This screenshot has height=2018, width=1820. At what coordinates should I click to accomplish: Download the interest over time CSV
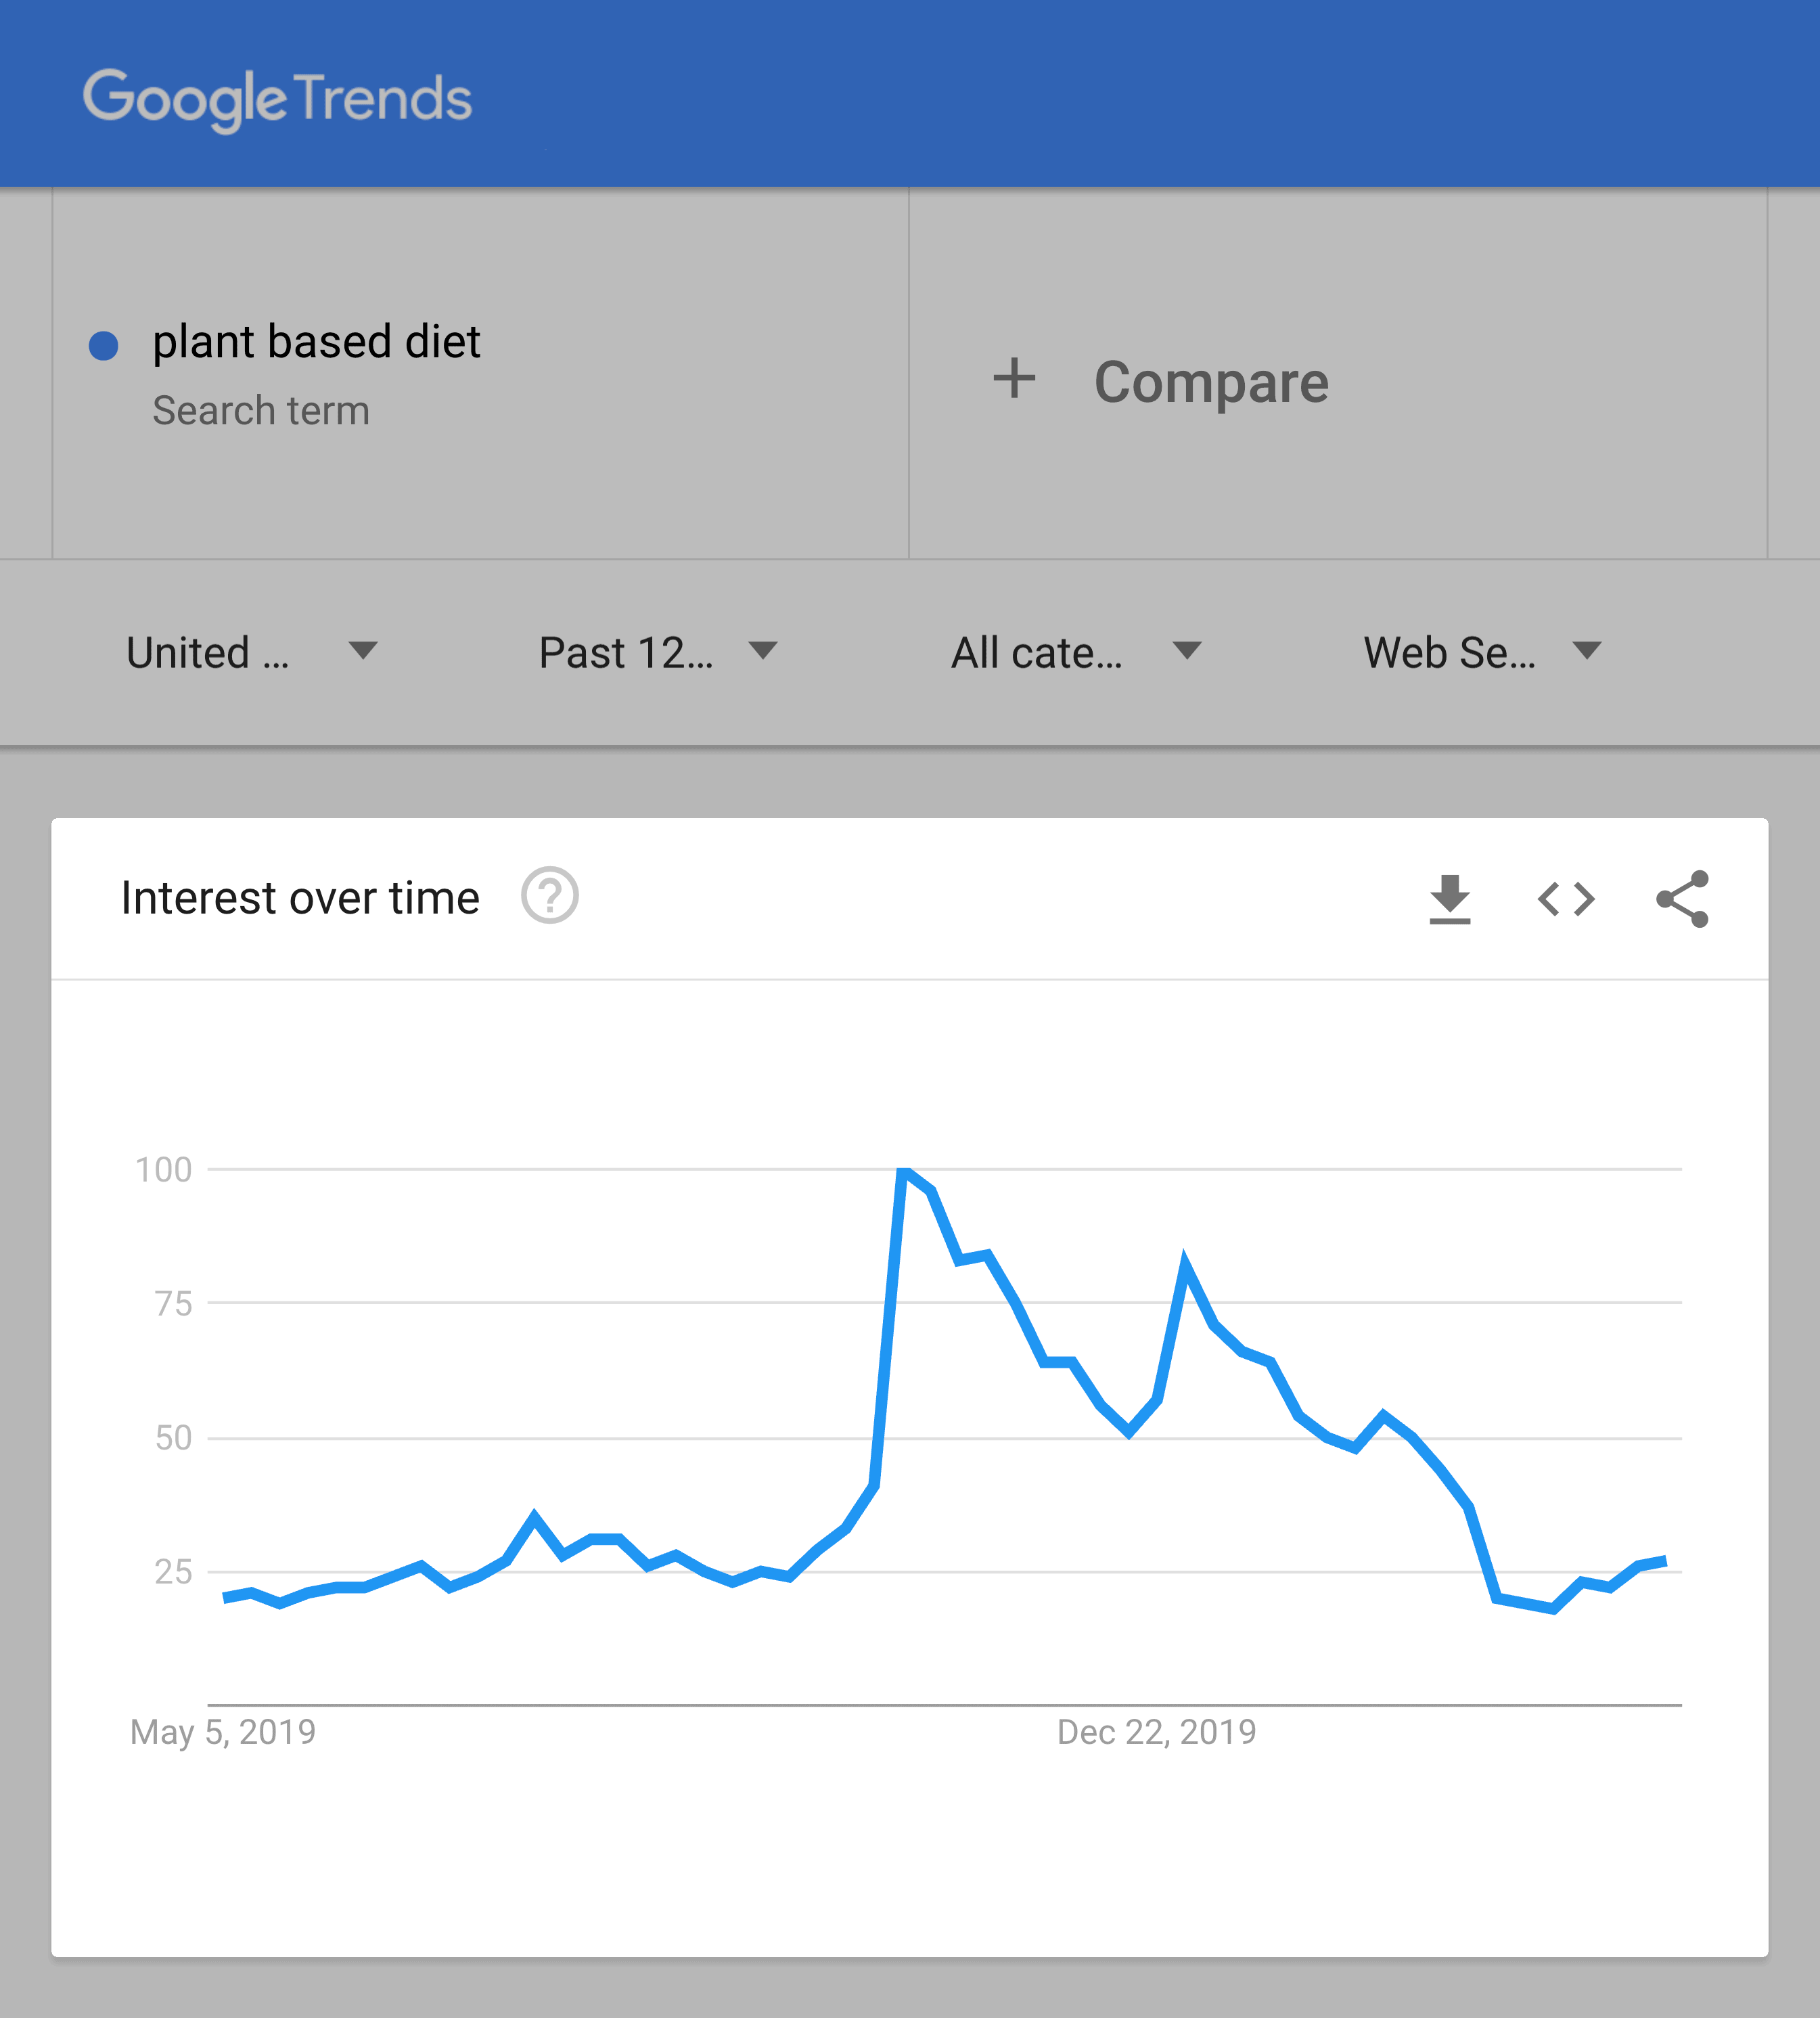[1449, 898]
